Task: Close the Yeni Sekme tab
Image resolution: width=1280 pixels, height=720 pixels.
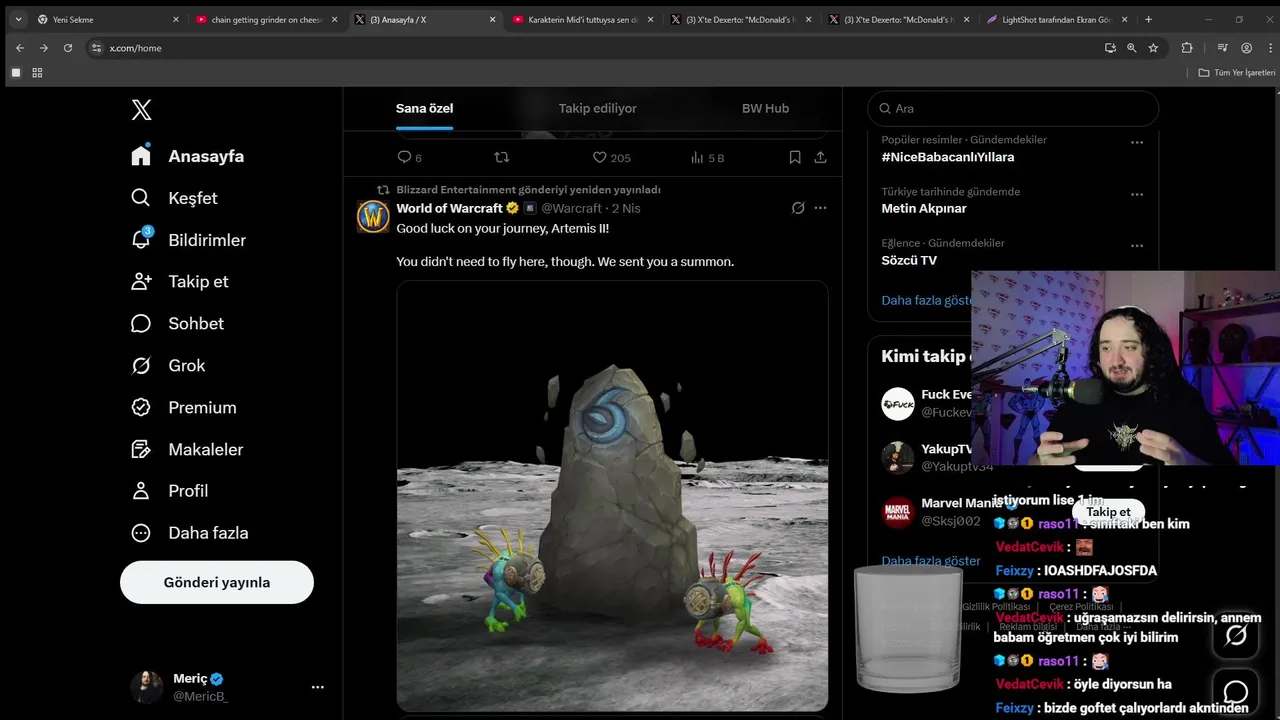Action: pos(176,19)
